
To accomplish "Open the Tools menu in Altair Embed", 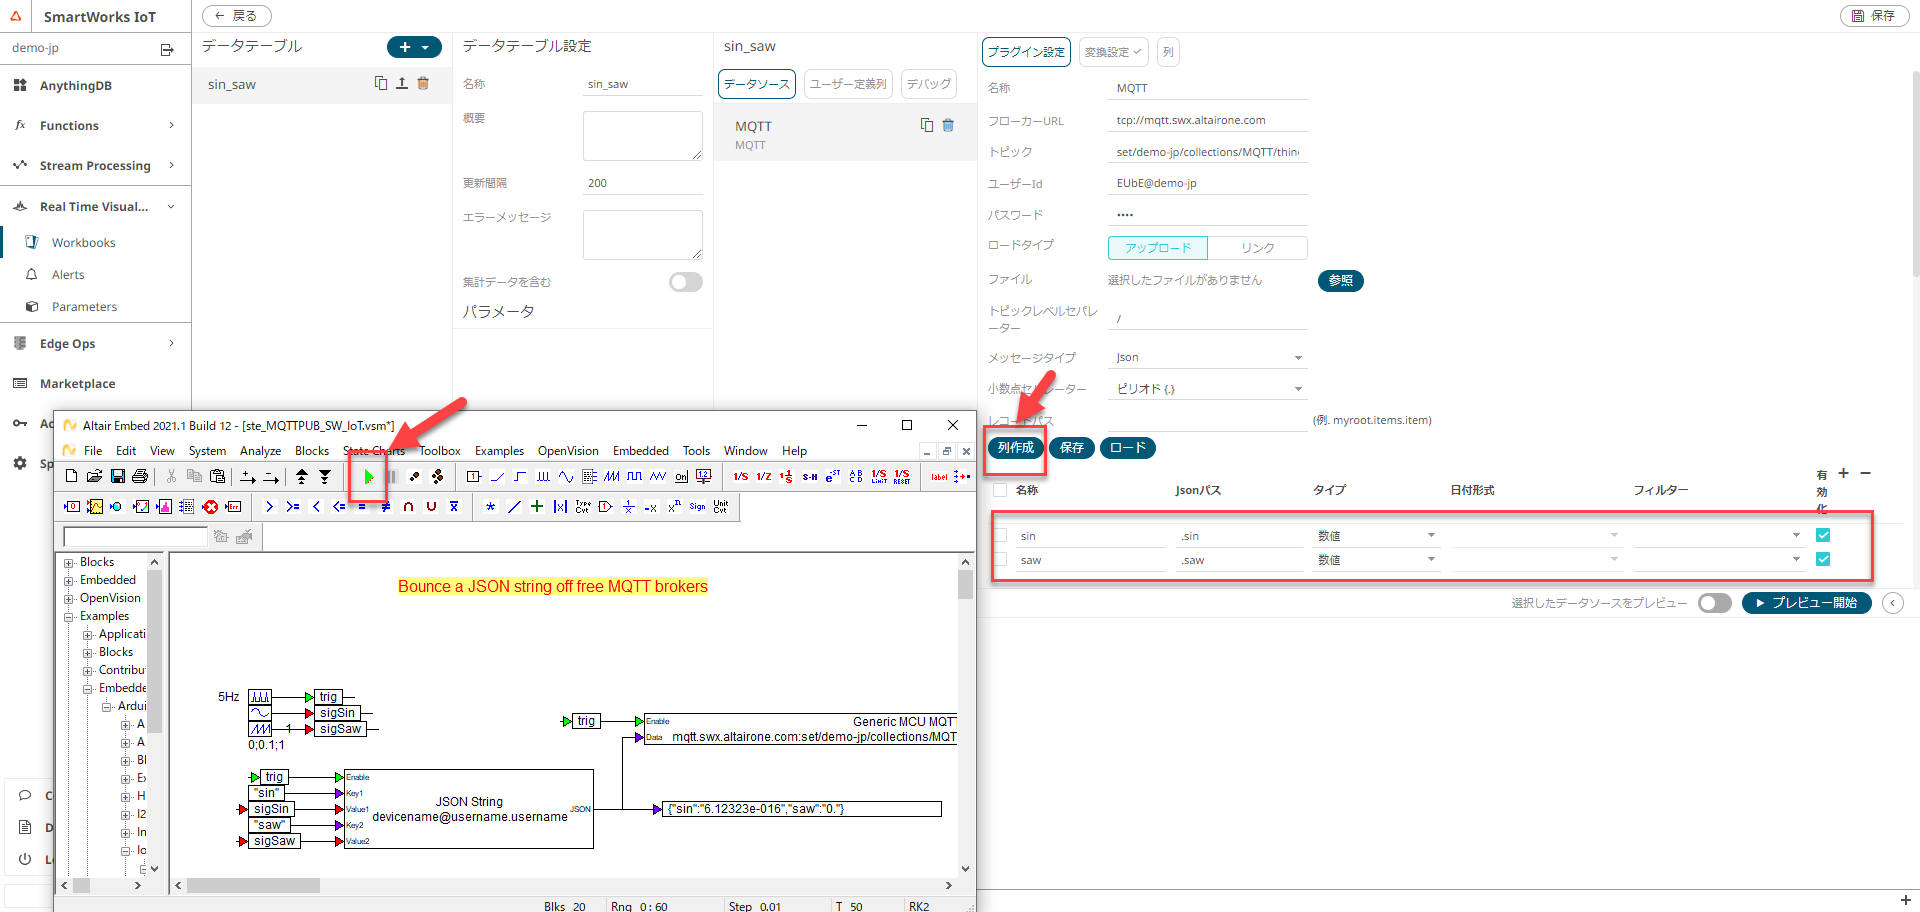I will (x=696, y=451).
